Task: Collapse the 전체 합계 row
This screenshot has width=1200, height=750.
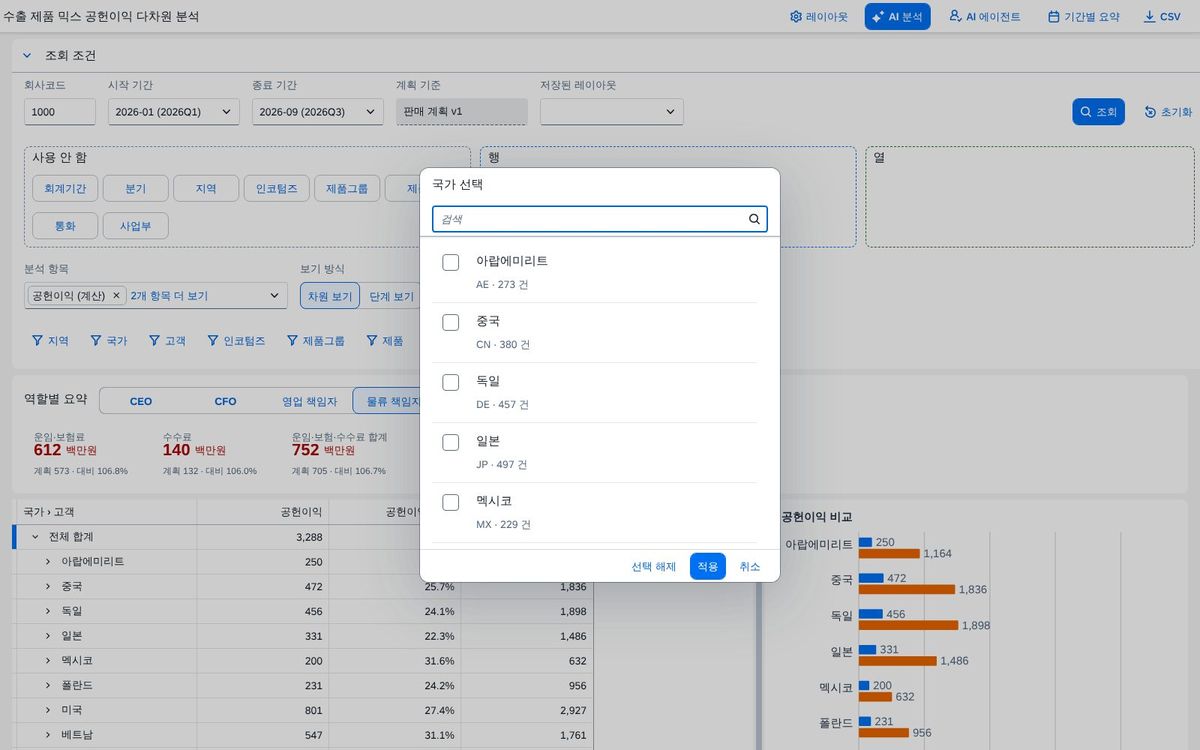Action: [35, 537]
